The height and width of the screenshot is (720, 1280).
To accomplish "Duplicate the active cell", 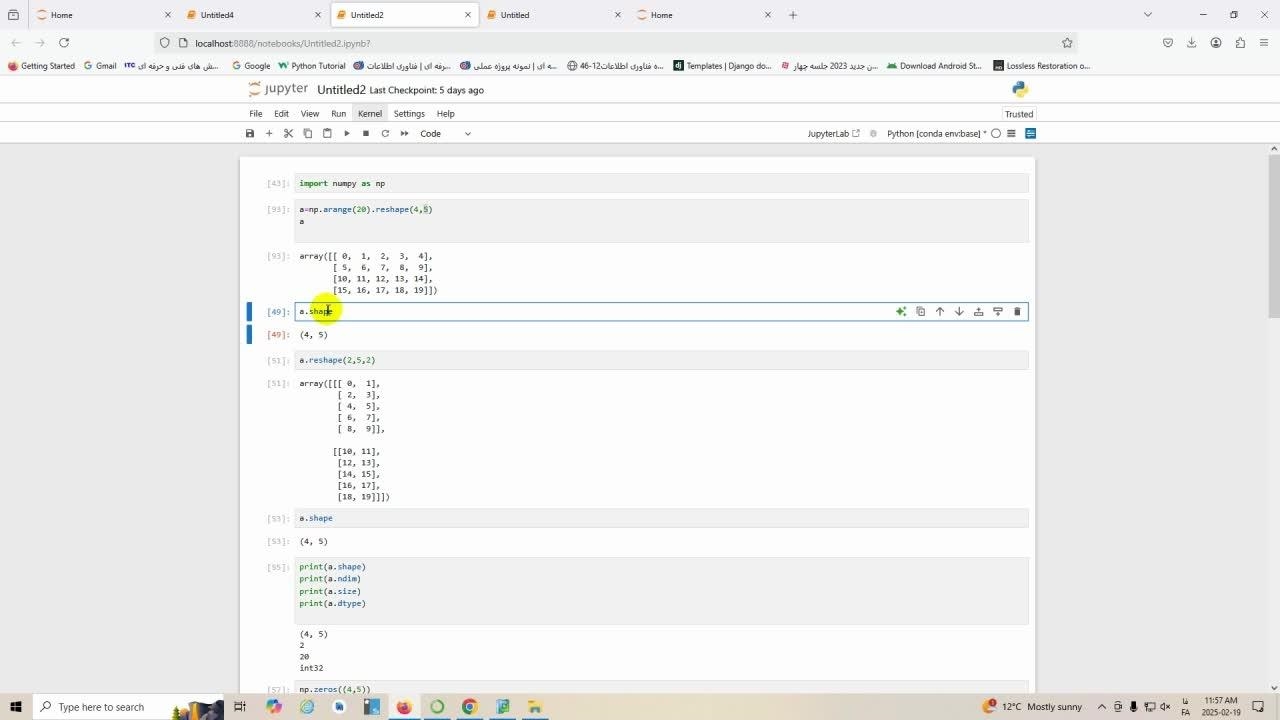I will point(921,312).
